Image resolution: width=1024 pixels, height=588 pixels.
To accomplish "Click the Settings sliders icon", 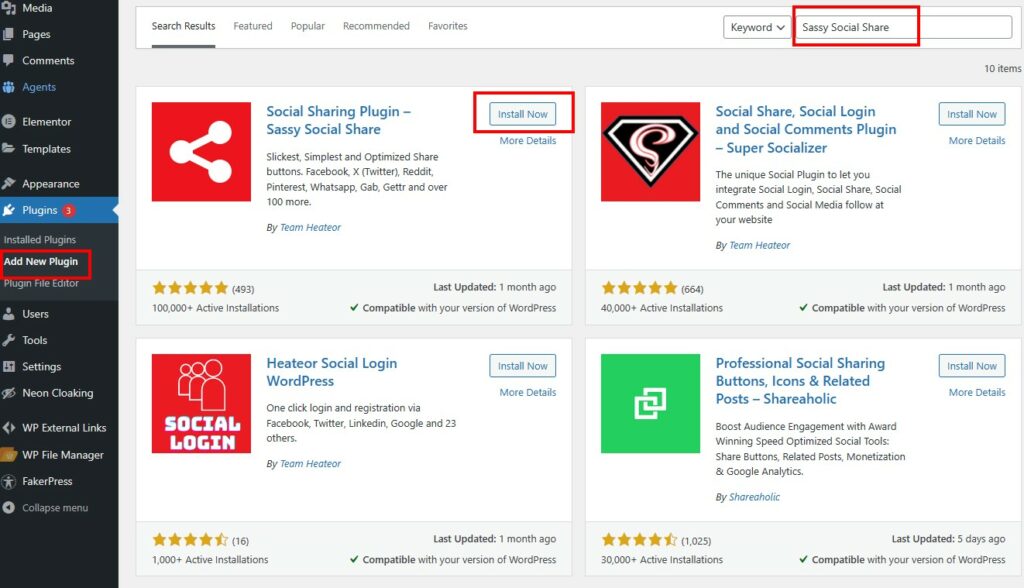I will click(8, 367).
